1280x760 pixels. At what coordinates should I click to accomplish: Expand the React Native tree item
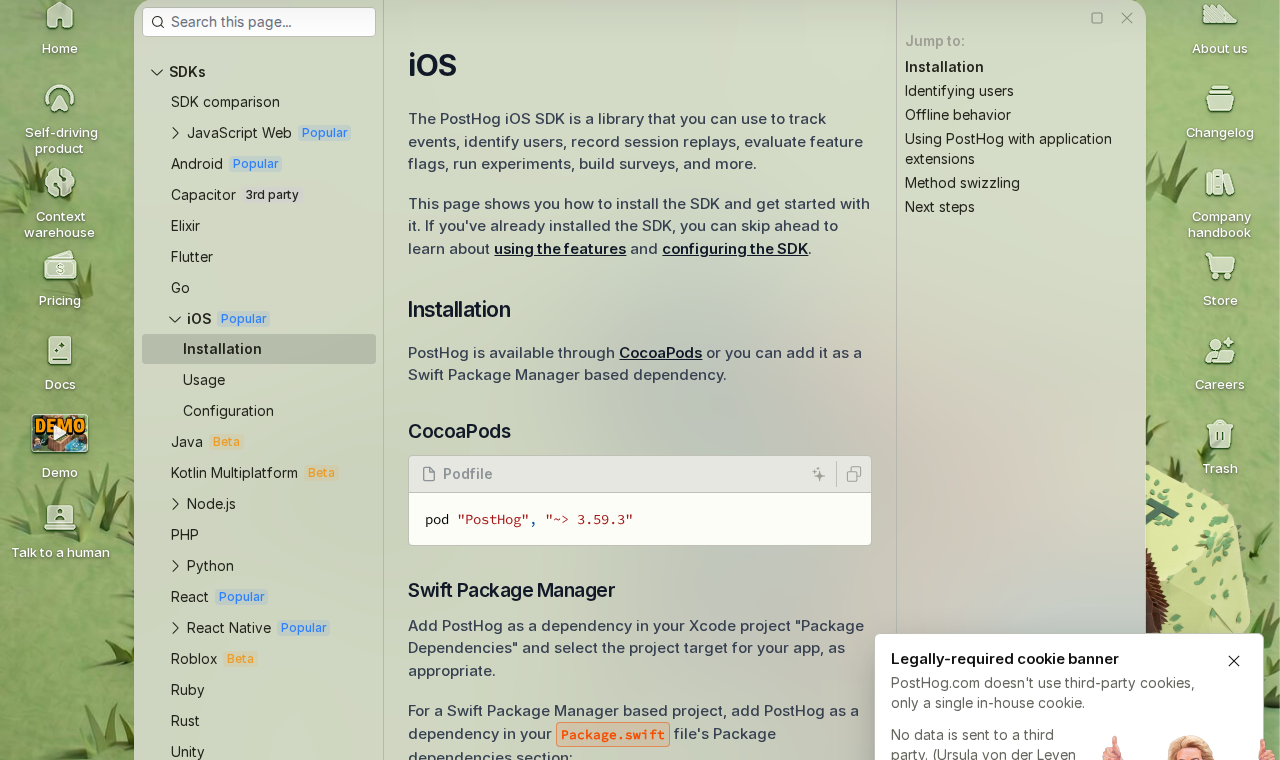coord(176,628)
